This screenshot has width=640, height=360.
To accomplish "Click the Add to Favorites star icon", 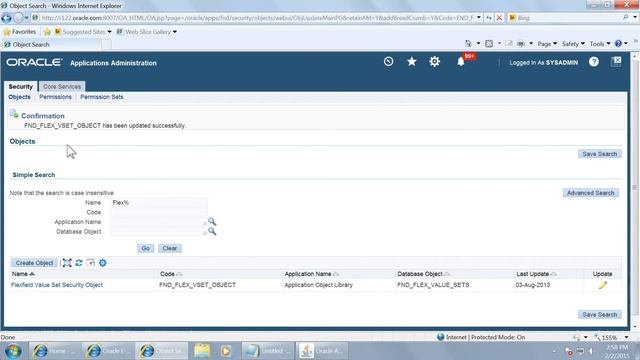I will 47,32.
